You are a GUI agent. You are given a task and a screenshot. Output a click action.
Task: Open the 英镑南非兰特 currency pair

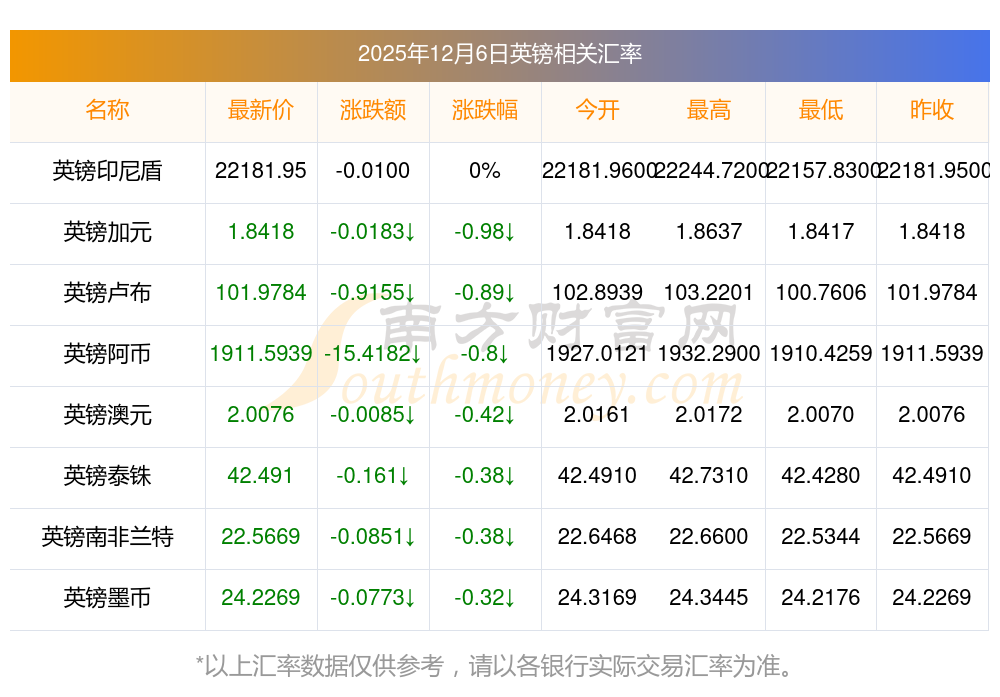click(107, 537)
